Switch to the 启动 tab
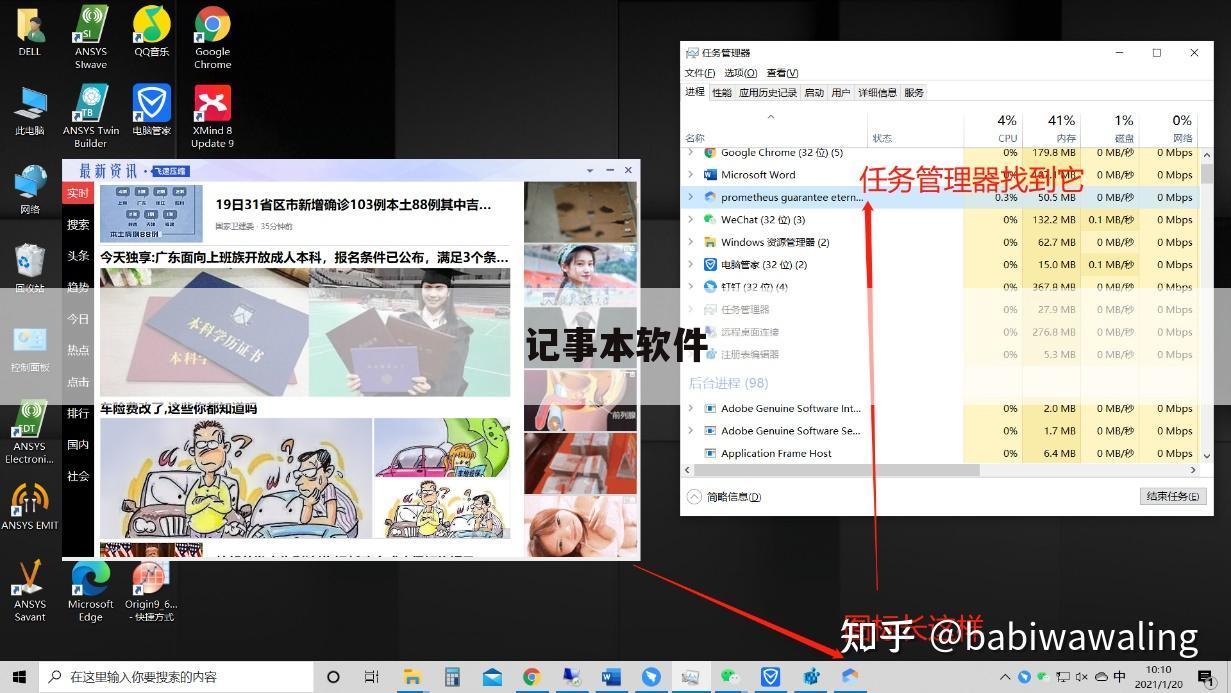The height and width of the screenshot is (693, 1231). 814,93
